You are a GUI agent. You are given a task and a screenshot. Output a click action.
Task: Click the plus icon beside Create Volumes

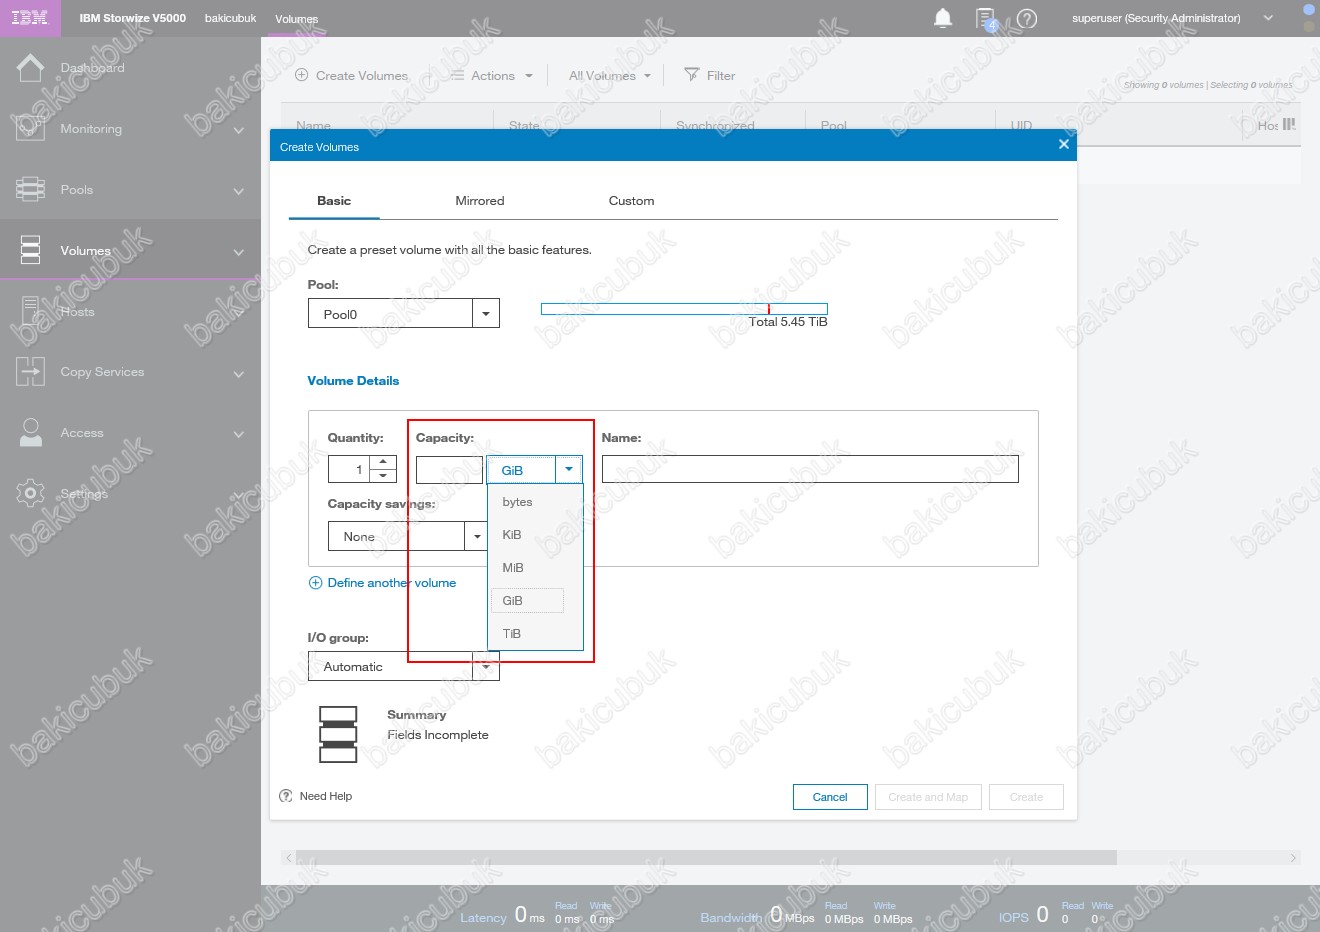[x=302, y=75]
